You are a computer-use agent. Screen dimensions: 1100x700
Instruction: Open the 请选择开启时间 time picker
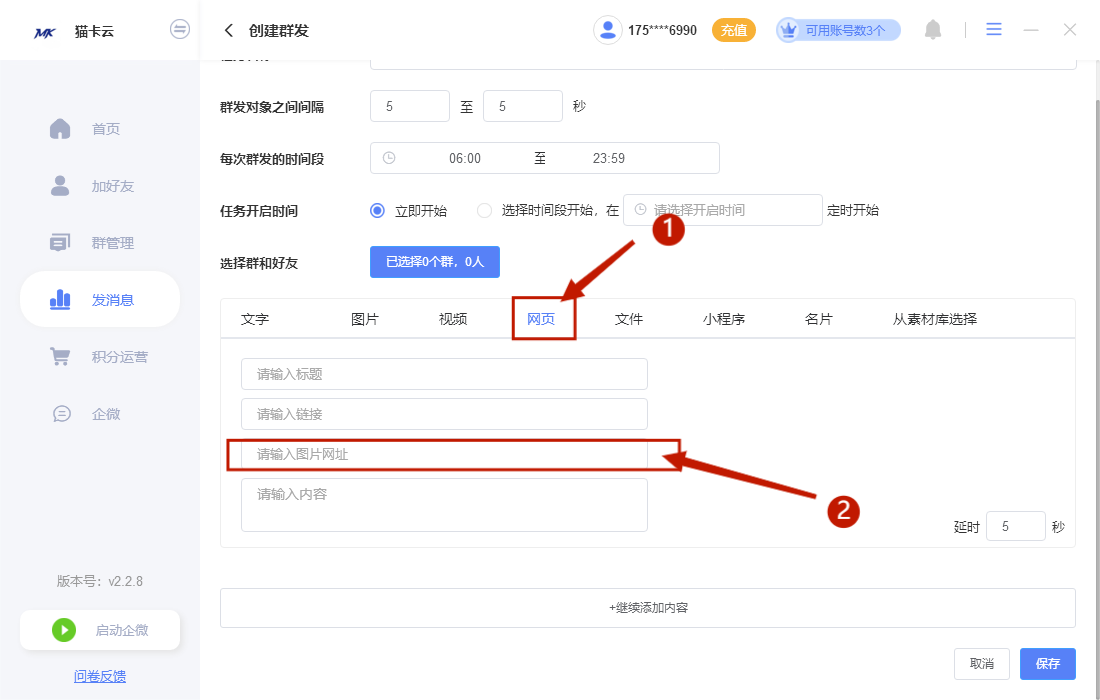coord(723,210)
